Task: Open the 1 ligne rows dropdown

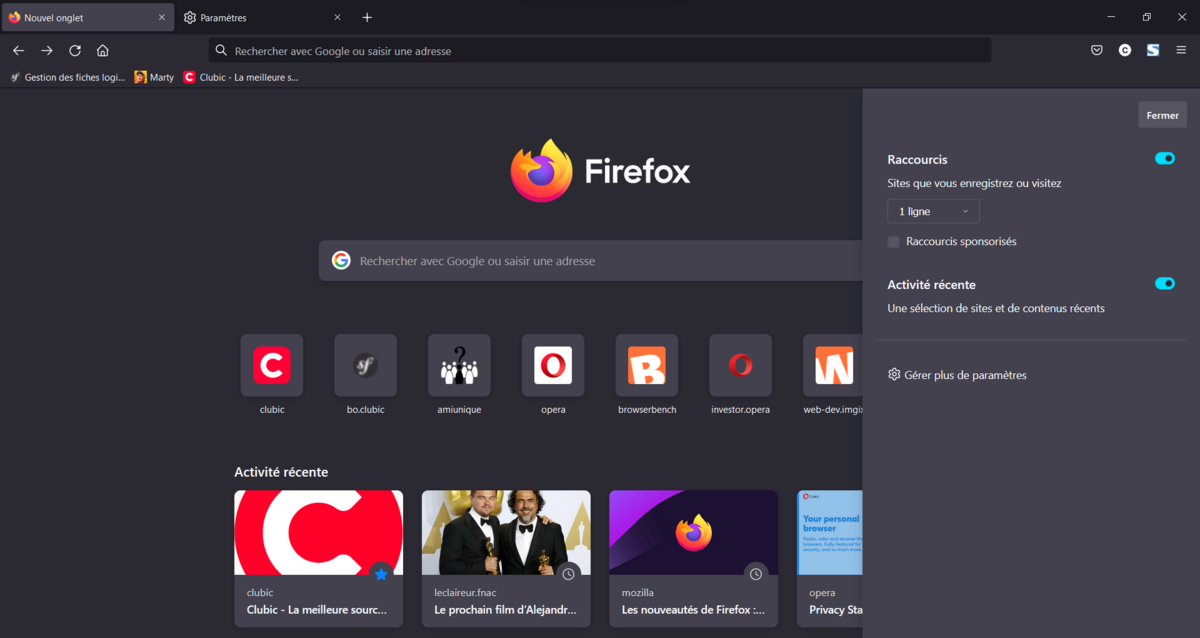Action: click(933, 211)
